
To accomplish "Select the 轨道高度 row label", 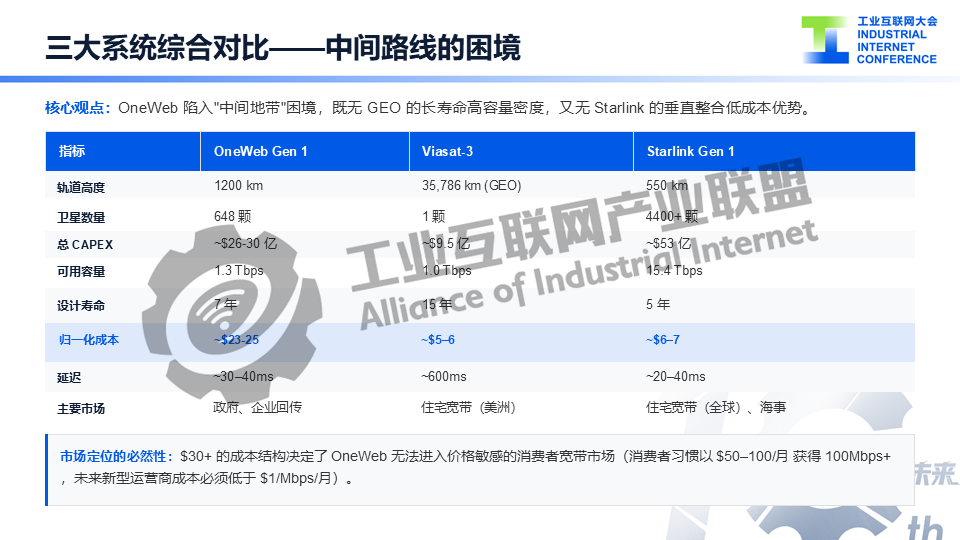I will coord(81,187).
